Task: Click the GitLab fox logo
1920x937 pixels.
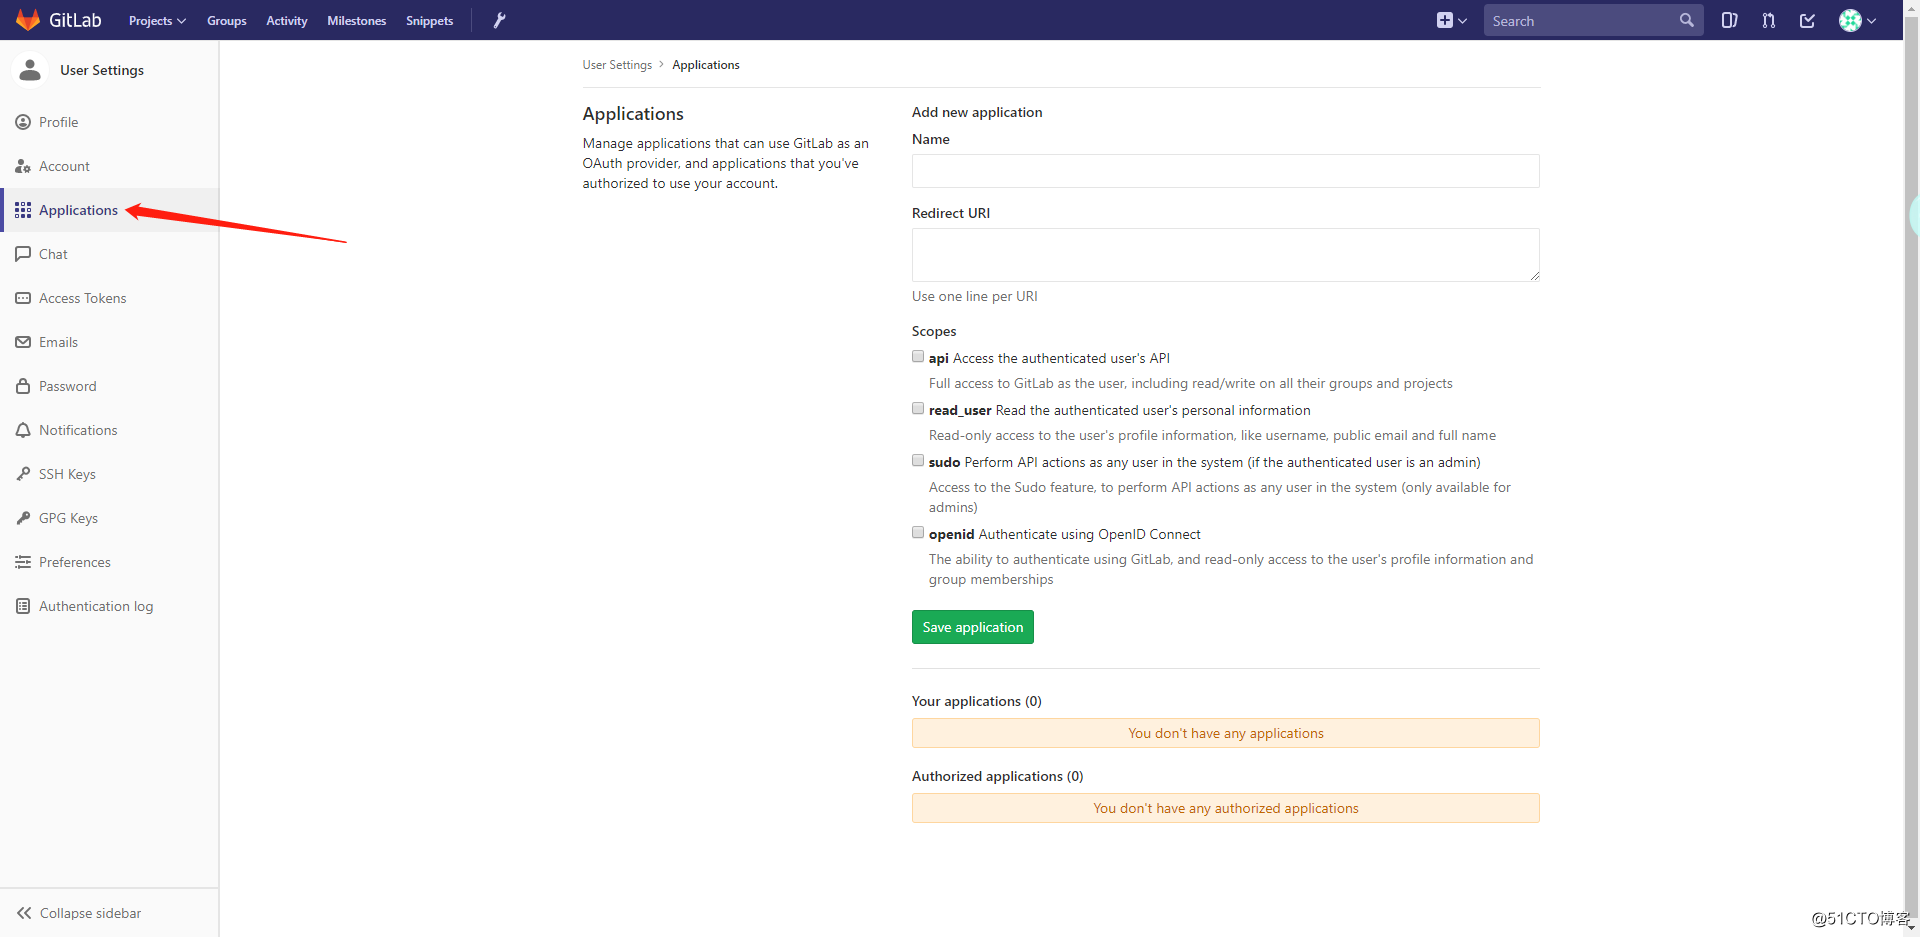Action: tap(28, 20)
